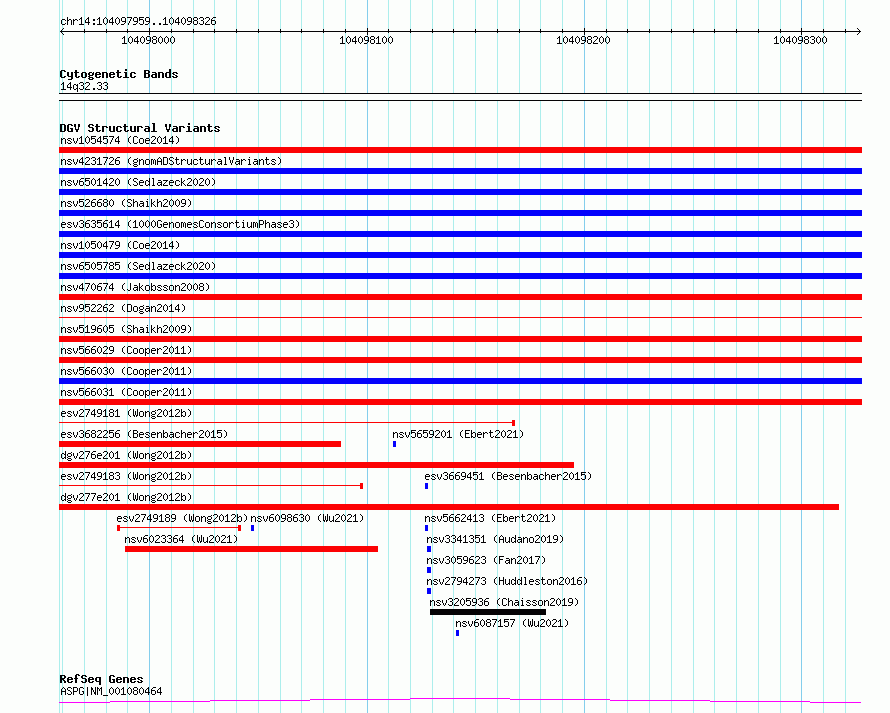Click the ASPG|NM_001080464 gene label
Image resolution: width=890 pixels, height=713 pixels.
point(111,691)
